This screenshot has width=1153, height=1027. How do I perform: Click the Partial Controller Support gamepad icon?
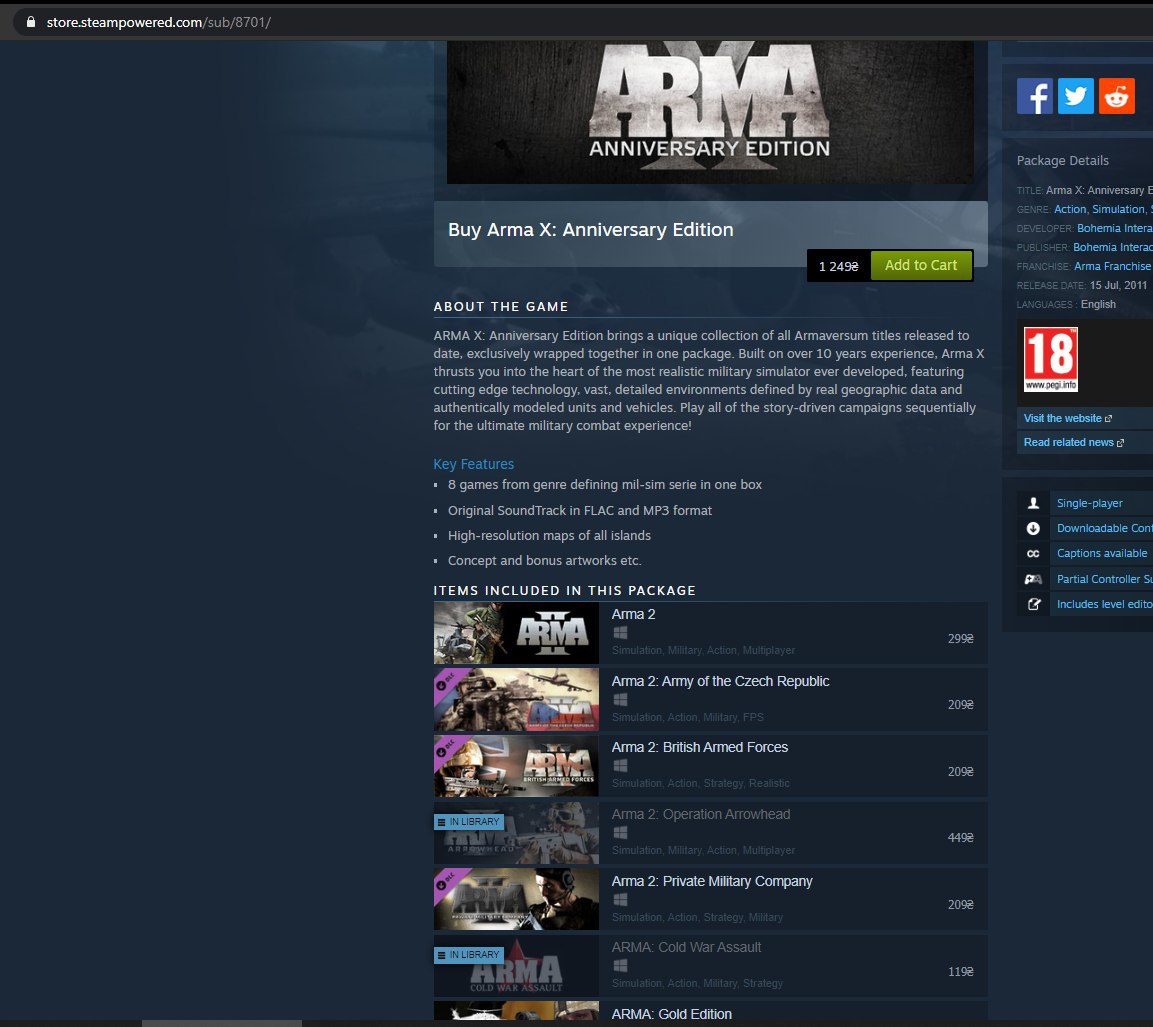click(x=1033, y=579)
